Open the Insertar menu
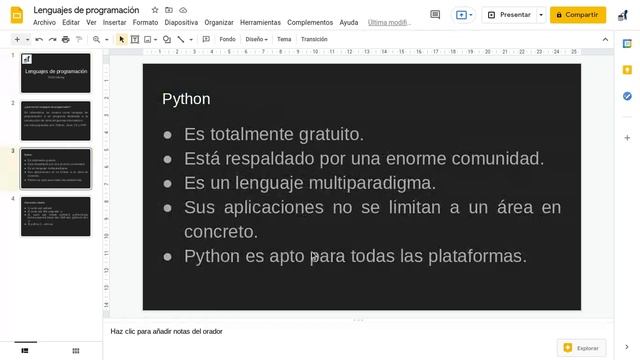Image resolution: width=640 pixels, height=360 pixels. click(x=114, y=22)
